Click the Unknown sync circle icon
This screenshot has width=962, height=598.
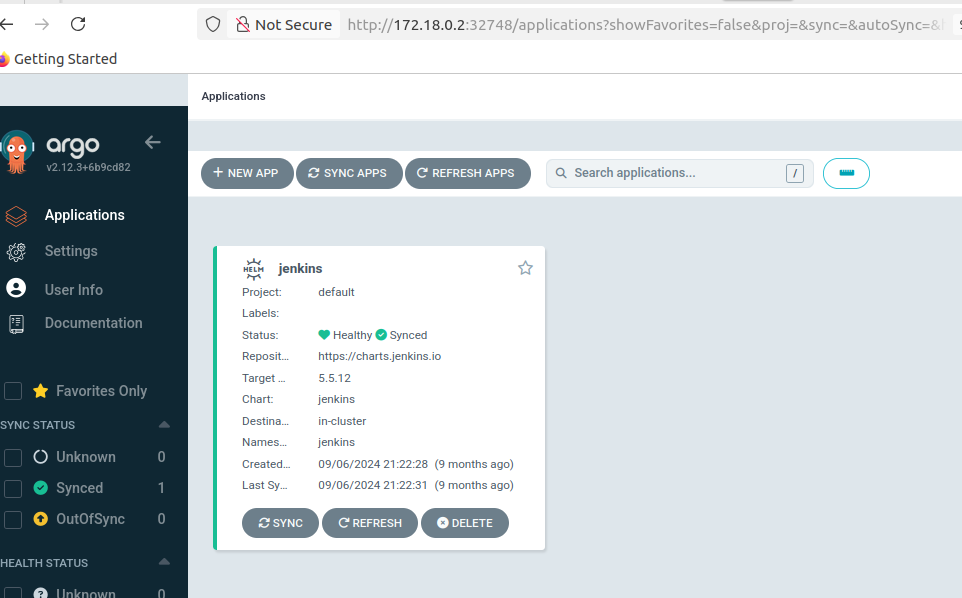coord(40,457)
